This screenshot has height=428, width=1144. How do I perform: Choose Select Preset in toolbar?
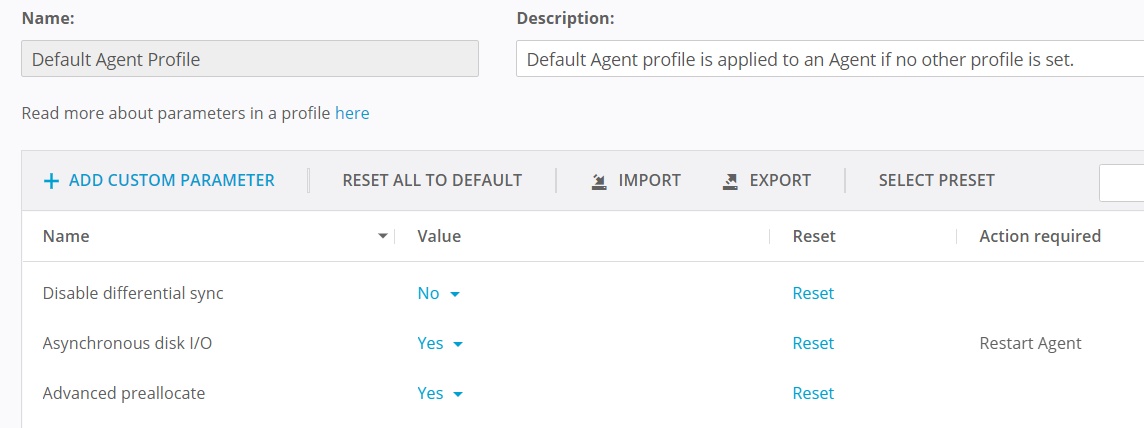[936, 181]
